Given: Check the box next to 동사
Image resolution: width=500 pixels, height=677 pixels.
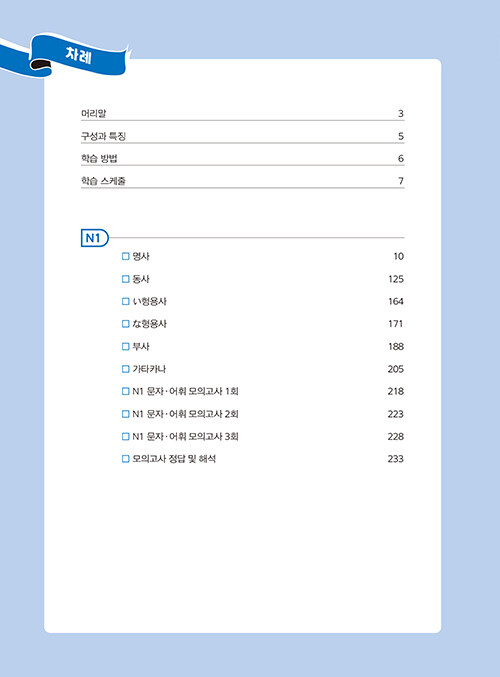Looking at the screenshot, I should 126,279.
